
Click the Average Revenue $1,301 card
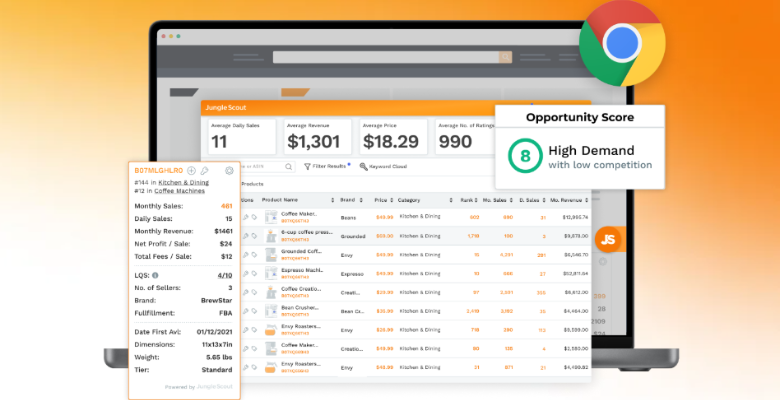[x=317, y=136]
